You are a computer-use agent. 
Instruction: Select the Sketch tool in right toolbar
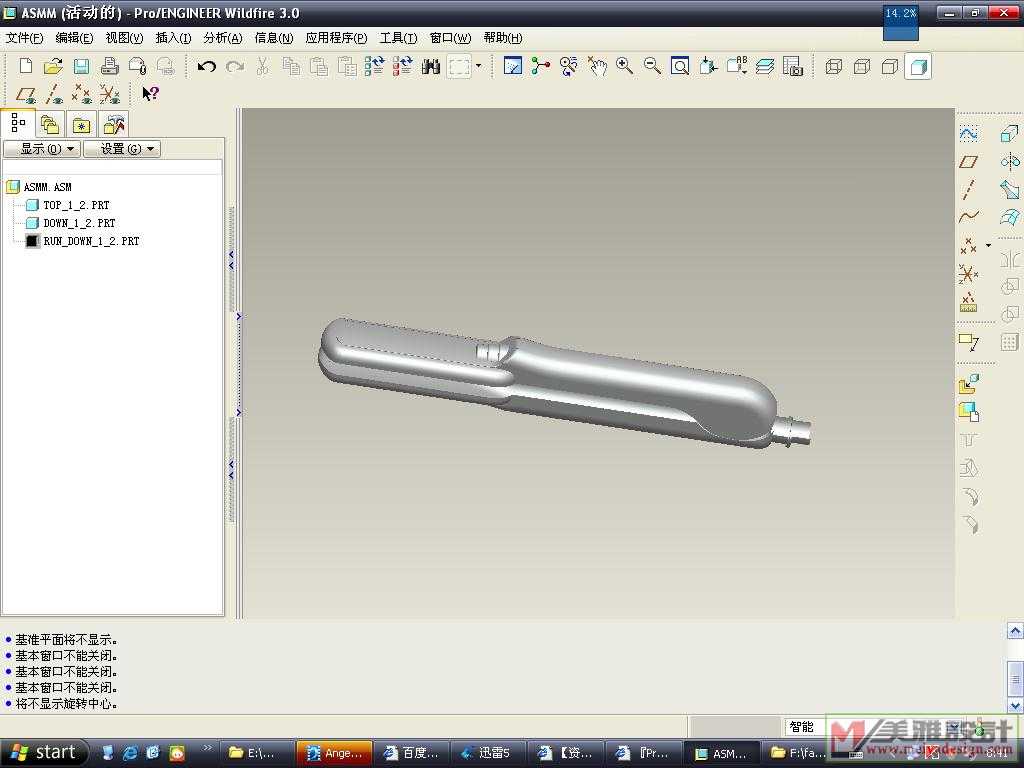tap(968, 134)
